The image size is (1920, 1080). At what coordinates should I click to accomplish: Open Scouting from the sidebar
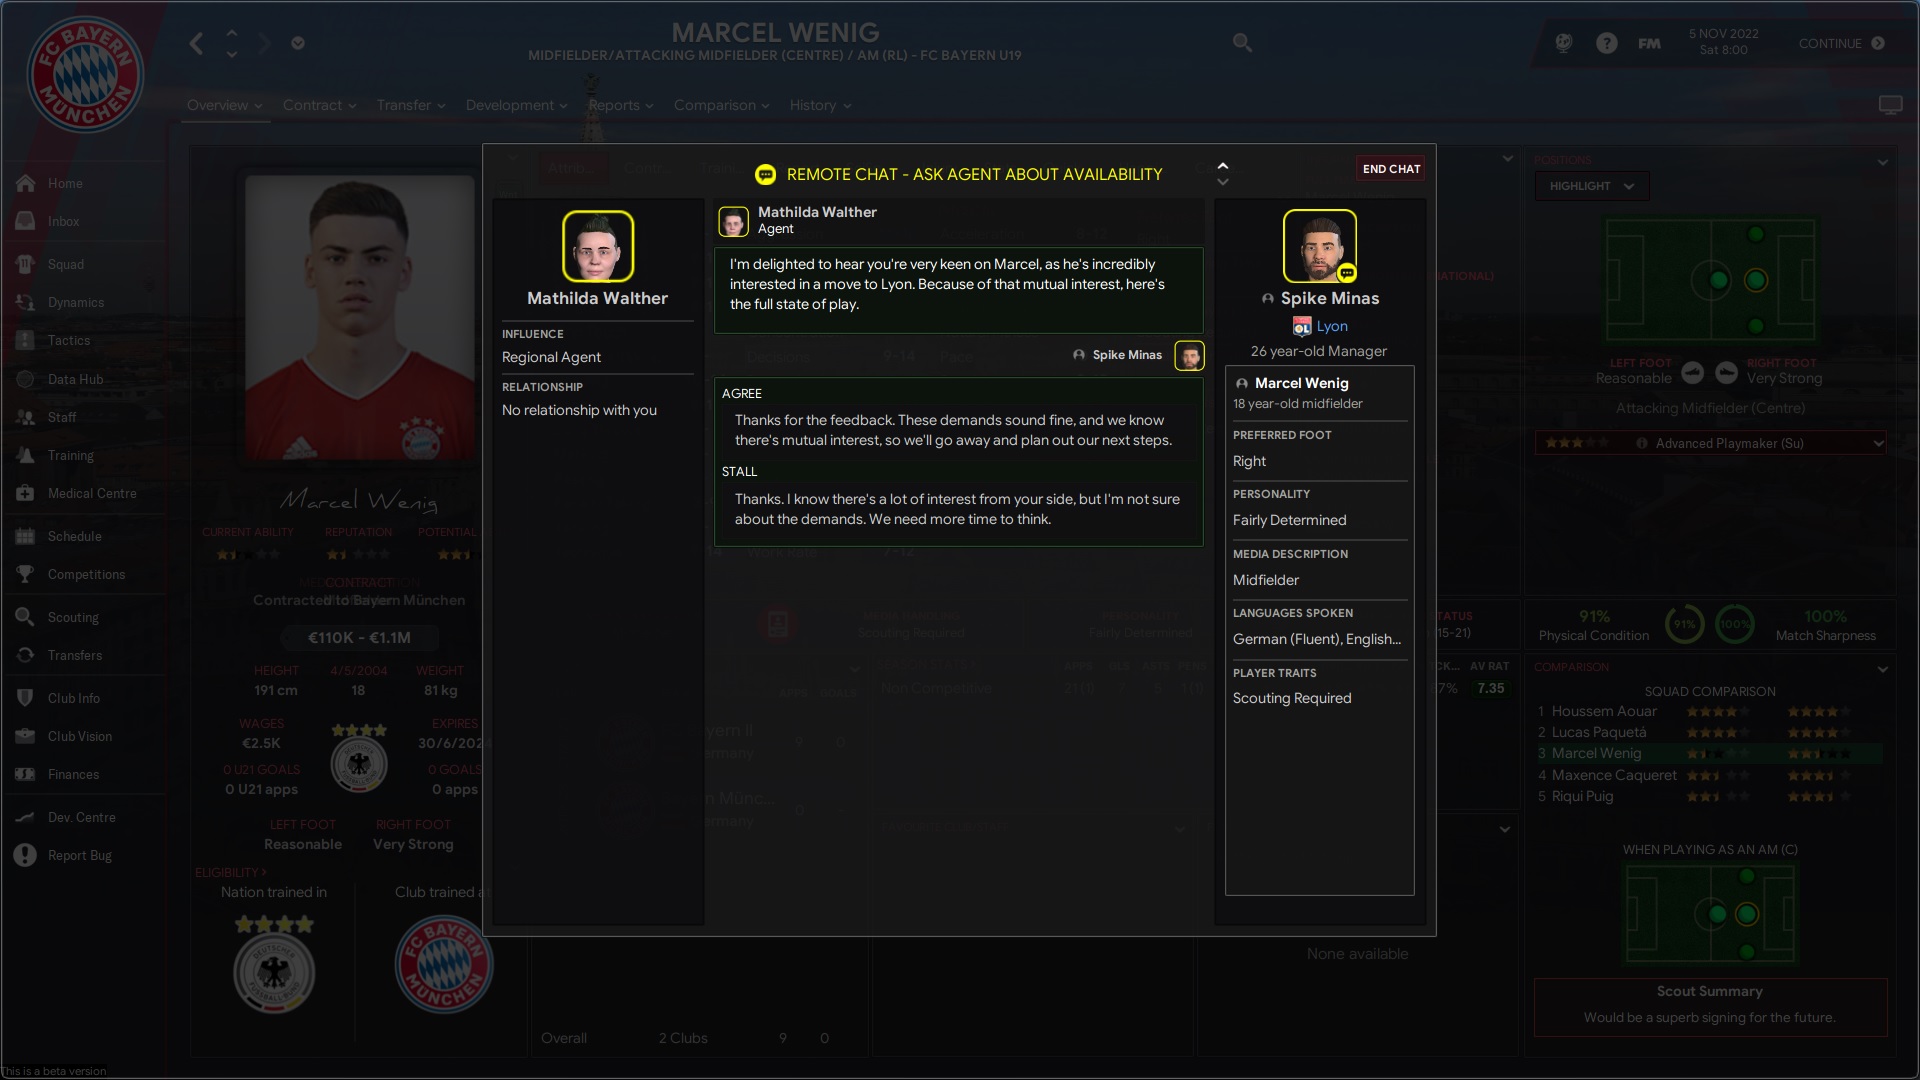73,617
